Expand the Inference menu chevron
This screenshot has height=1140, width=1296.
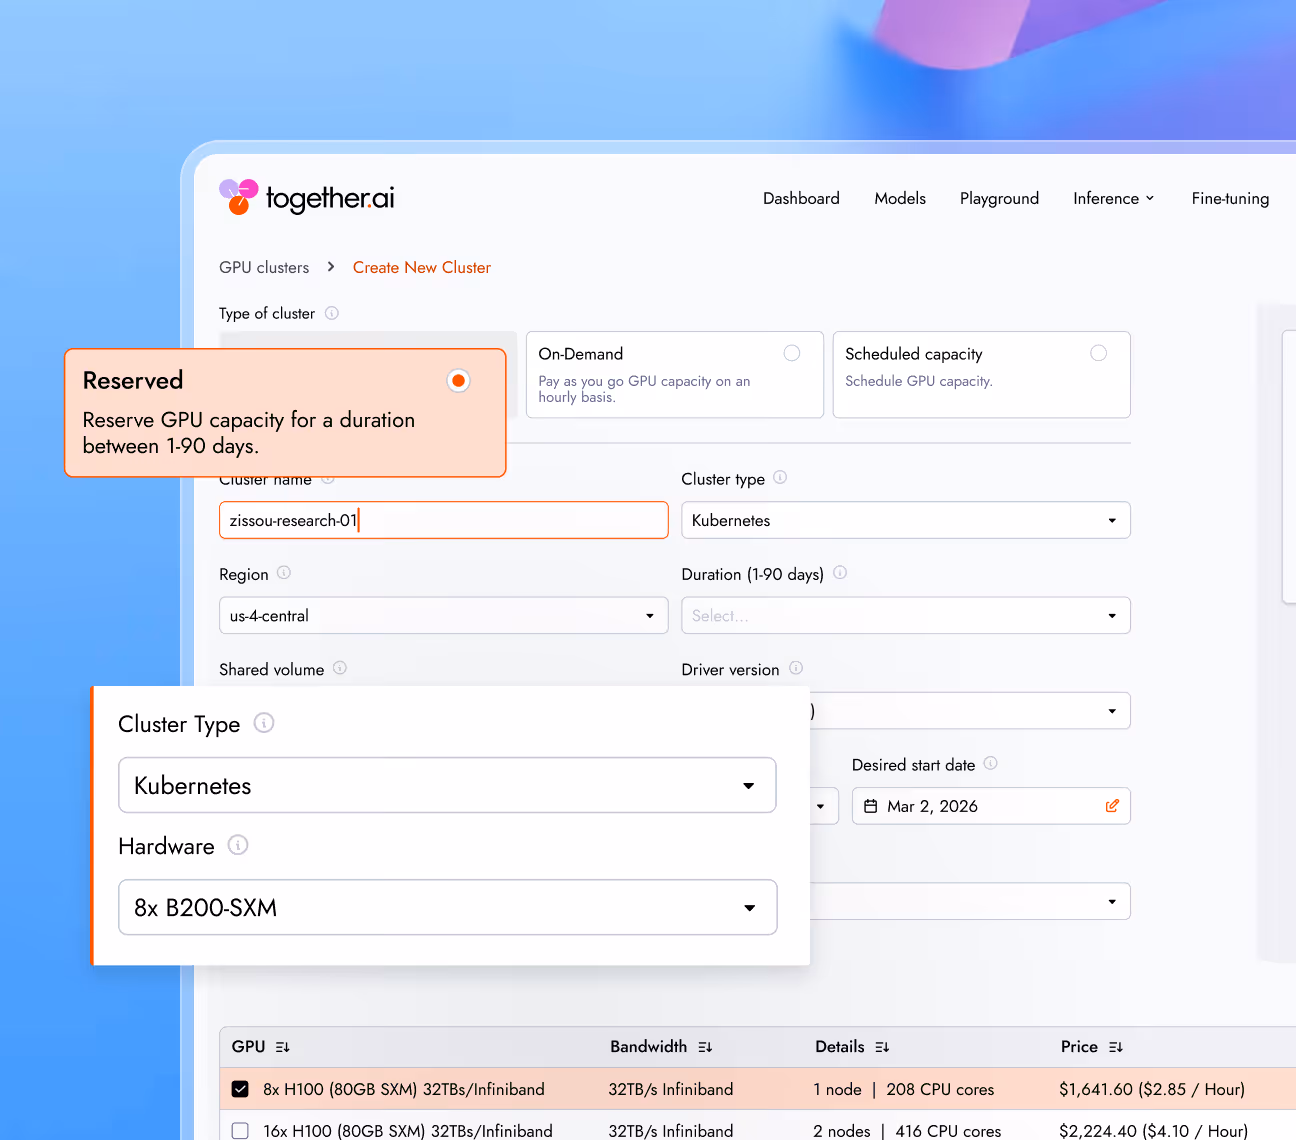click(x=1150, y=198)
